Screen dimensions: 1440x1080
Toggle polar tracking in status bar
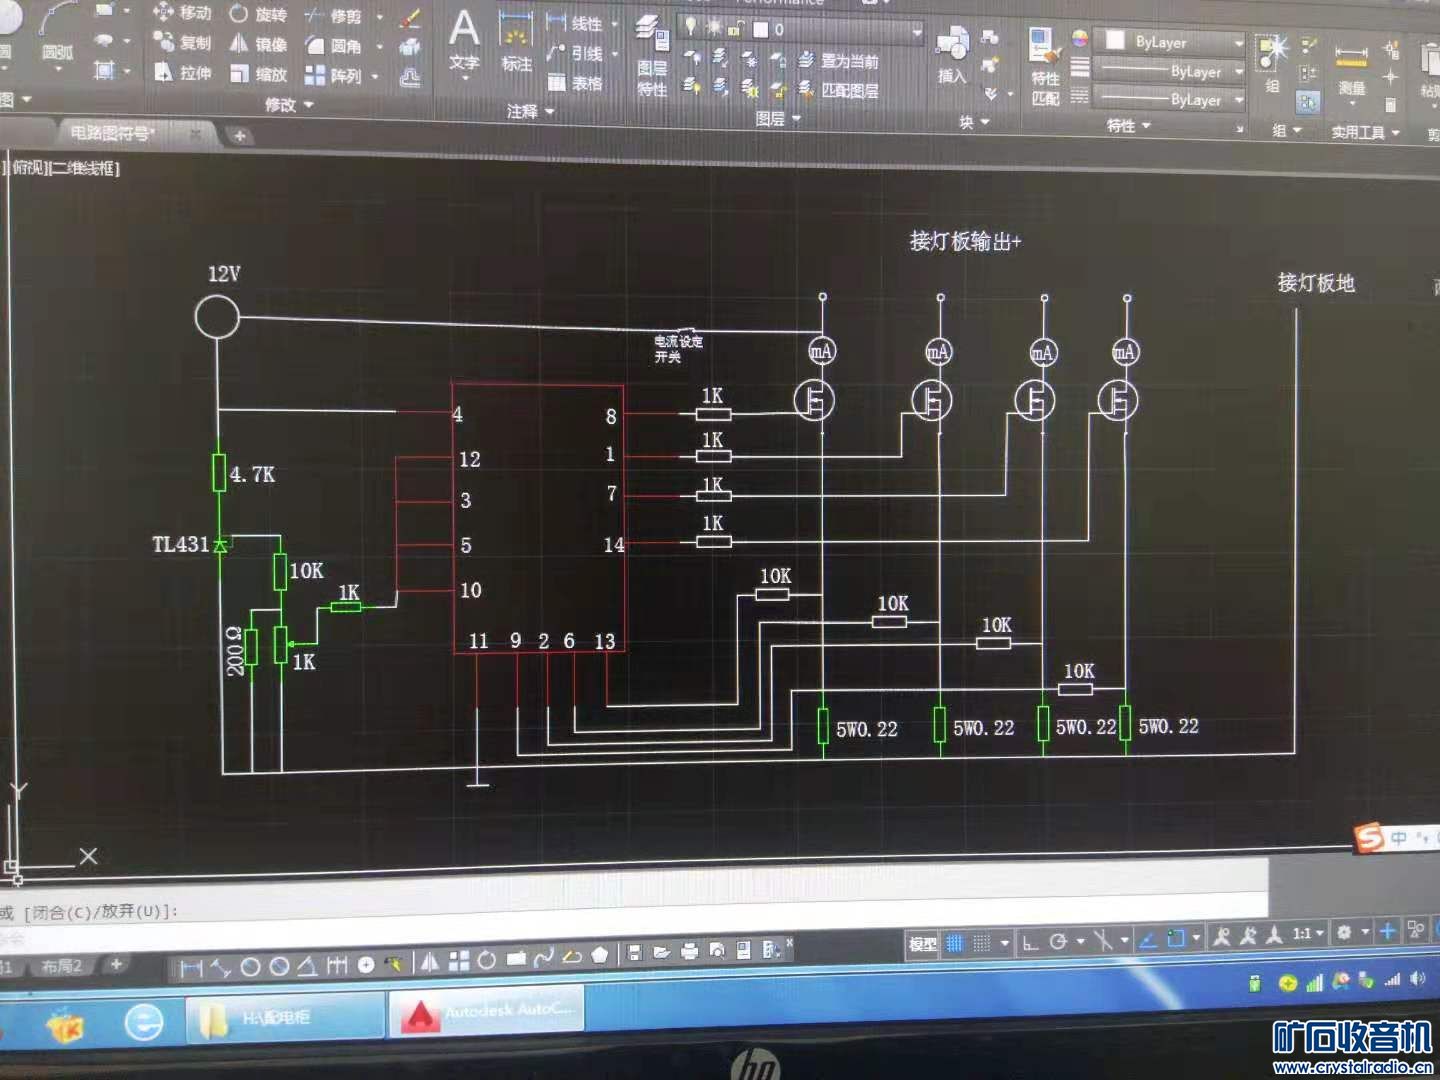(x=1059, y=941)
